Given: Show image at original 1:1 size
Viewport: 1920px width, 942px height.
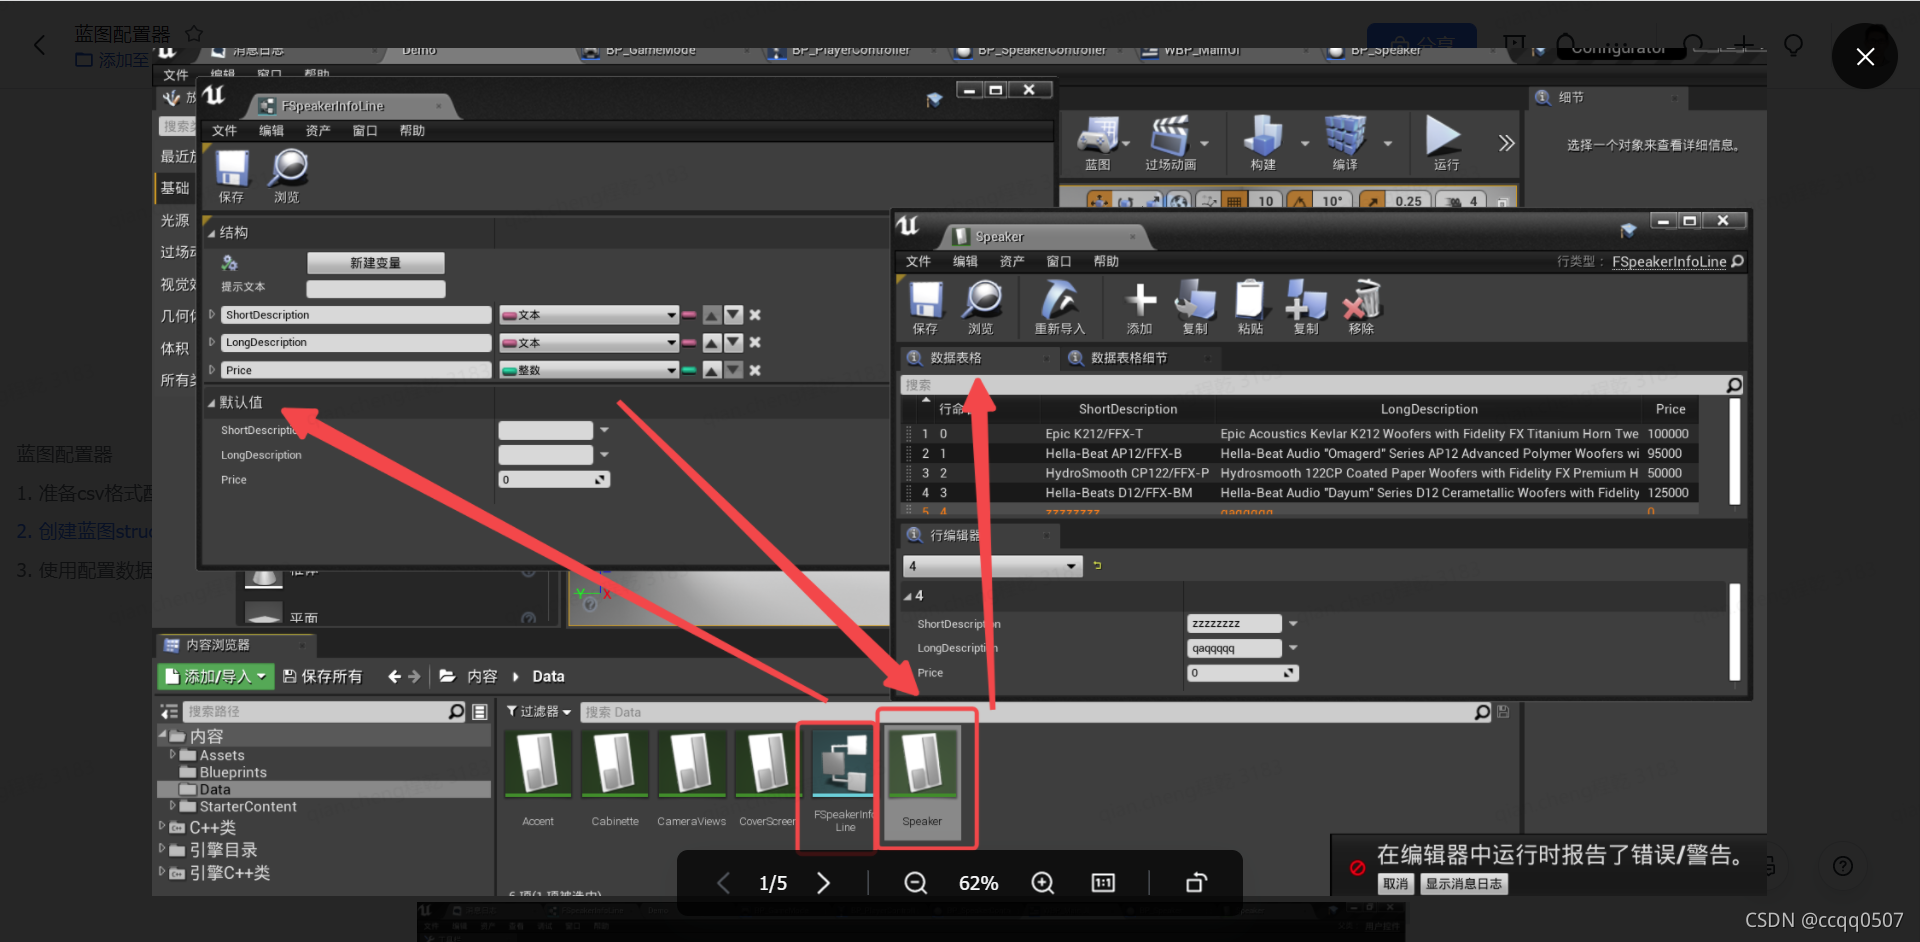Looking at the screenshot, I should (1103, 883).
